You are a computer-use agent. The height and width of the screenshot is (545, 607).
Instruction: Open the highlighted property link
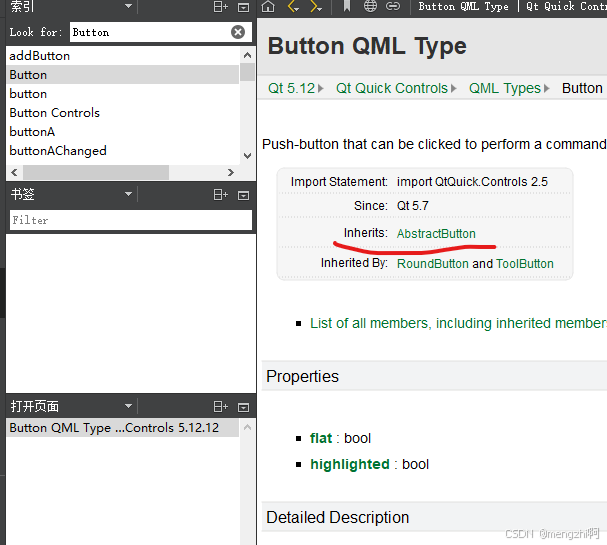(x=350, y=464)
